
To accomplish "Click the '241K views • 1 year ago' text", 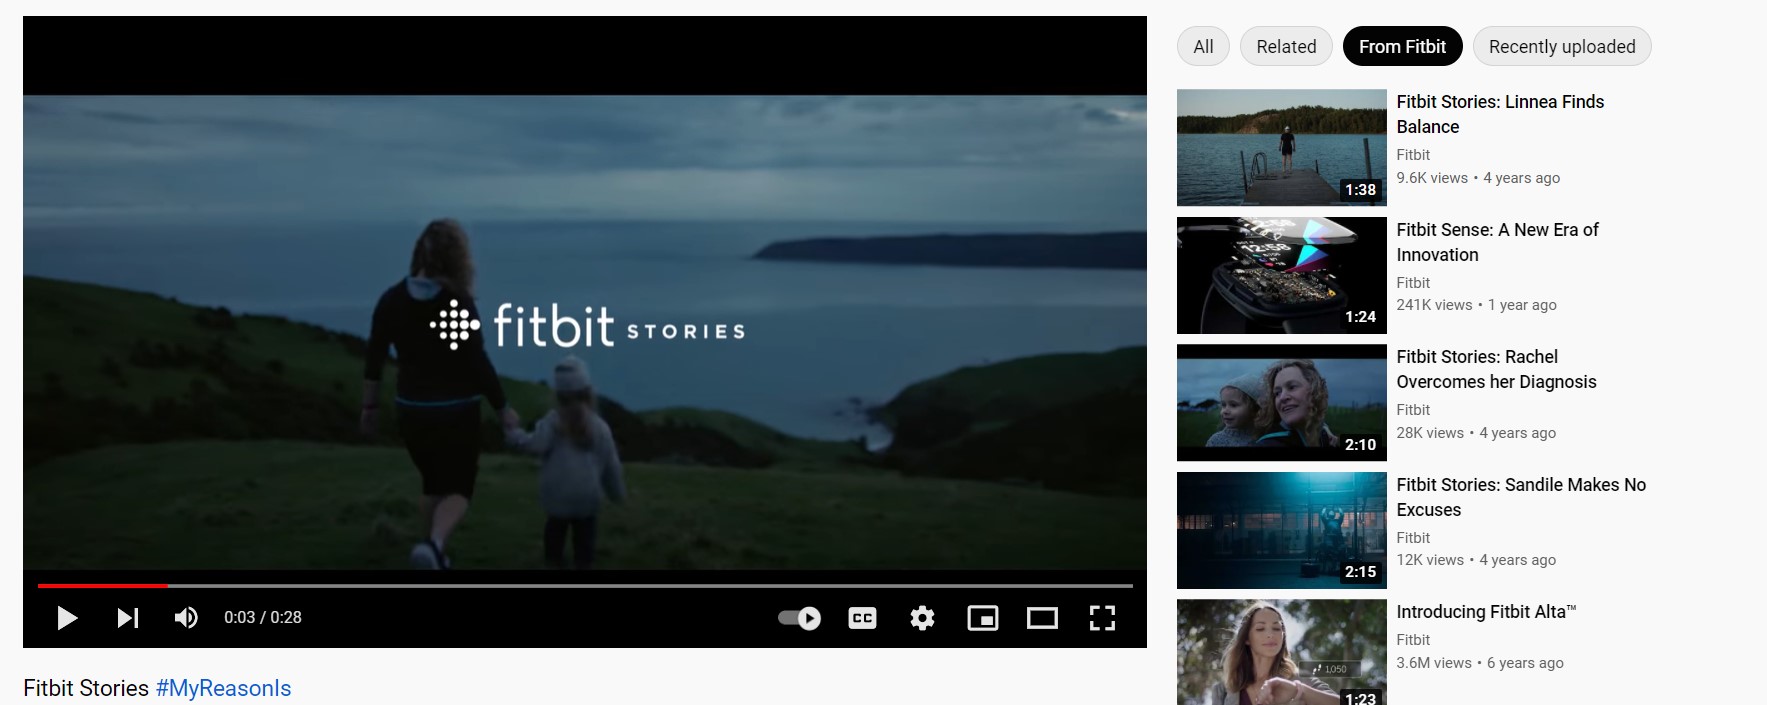I will pyautogui.click(x=1476, y=305).
